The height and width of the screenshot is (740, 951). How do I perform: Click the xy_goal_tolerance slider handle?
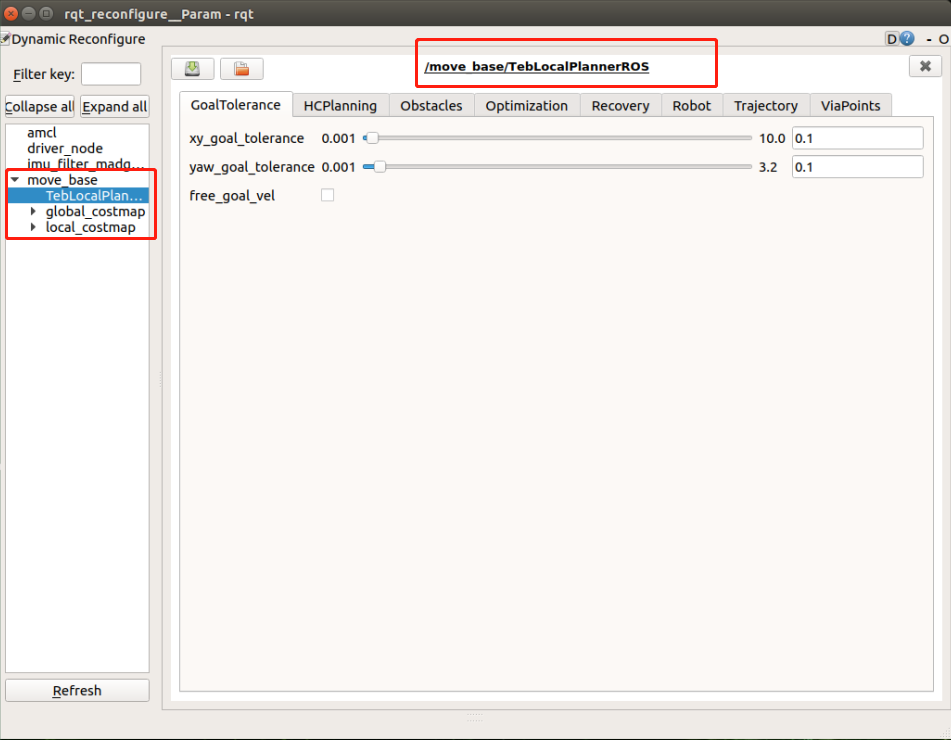coord(371,138)
